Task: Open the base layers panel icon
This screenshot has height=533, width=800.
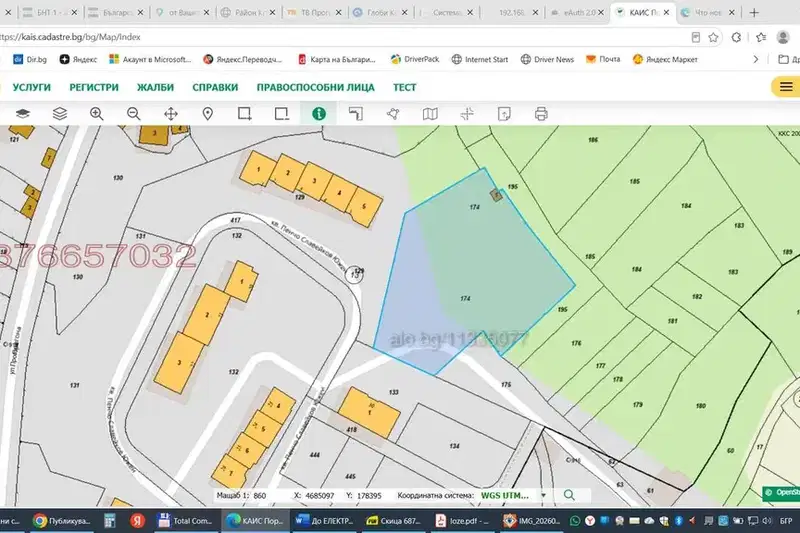Action: (23, 113)
